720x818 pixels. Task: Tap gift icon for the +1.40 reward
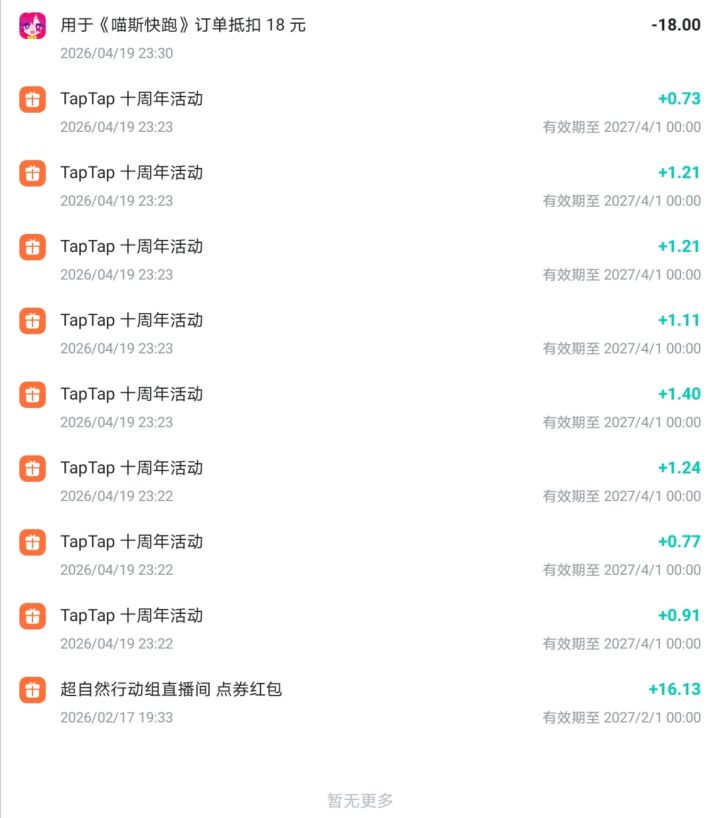(33, 395)
